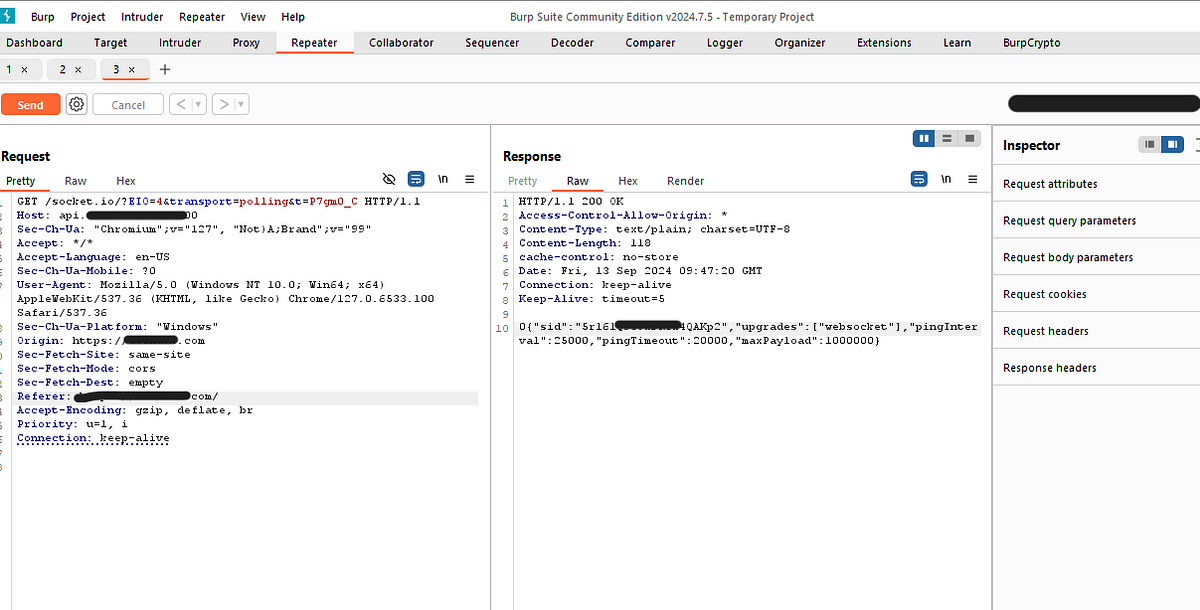This screenshot has height=610, width=1200.
Task: Select request Pretty view tab
Action: 20,181
